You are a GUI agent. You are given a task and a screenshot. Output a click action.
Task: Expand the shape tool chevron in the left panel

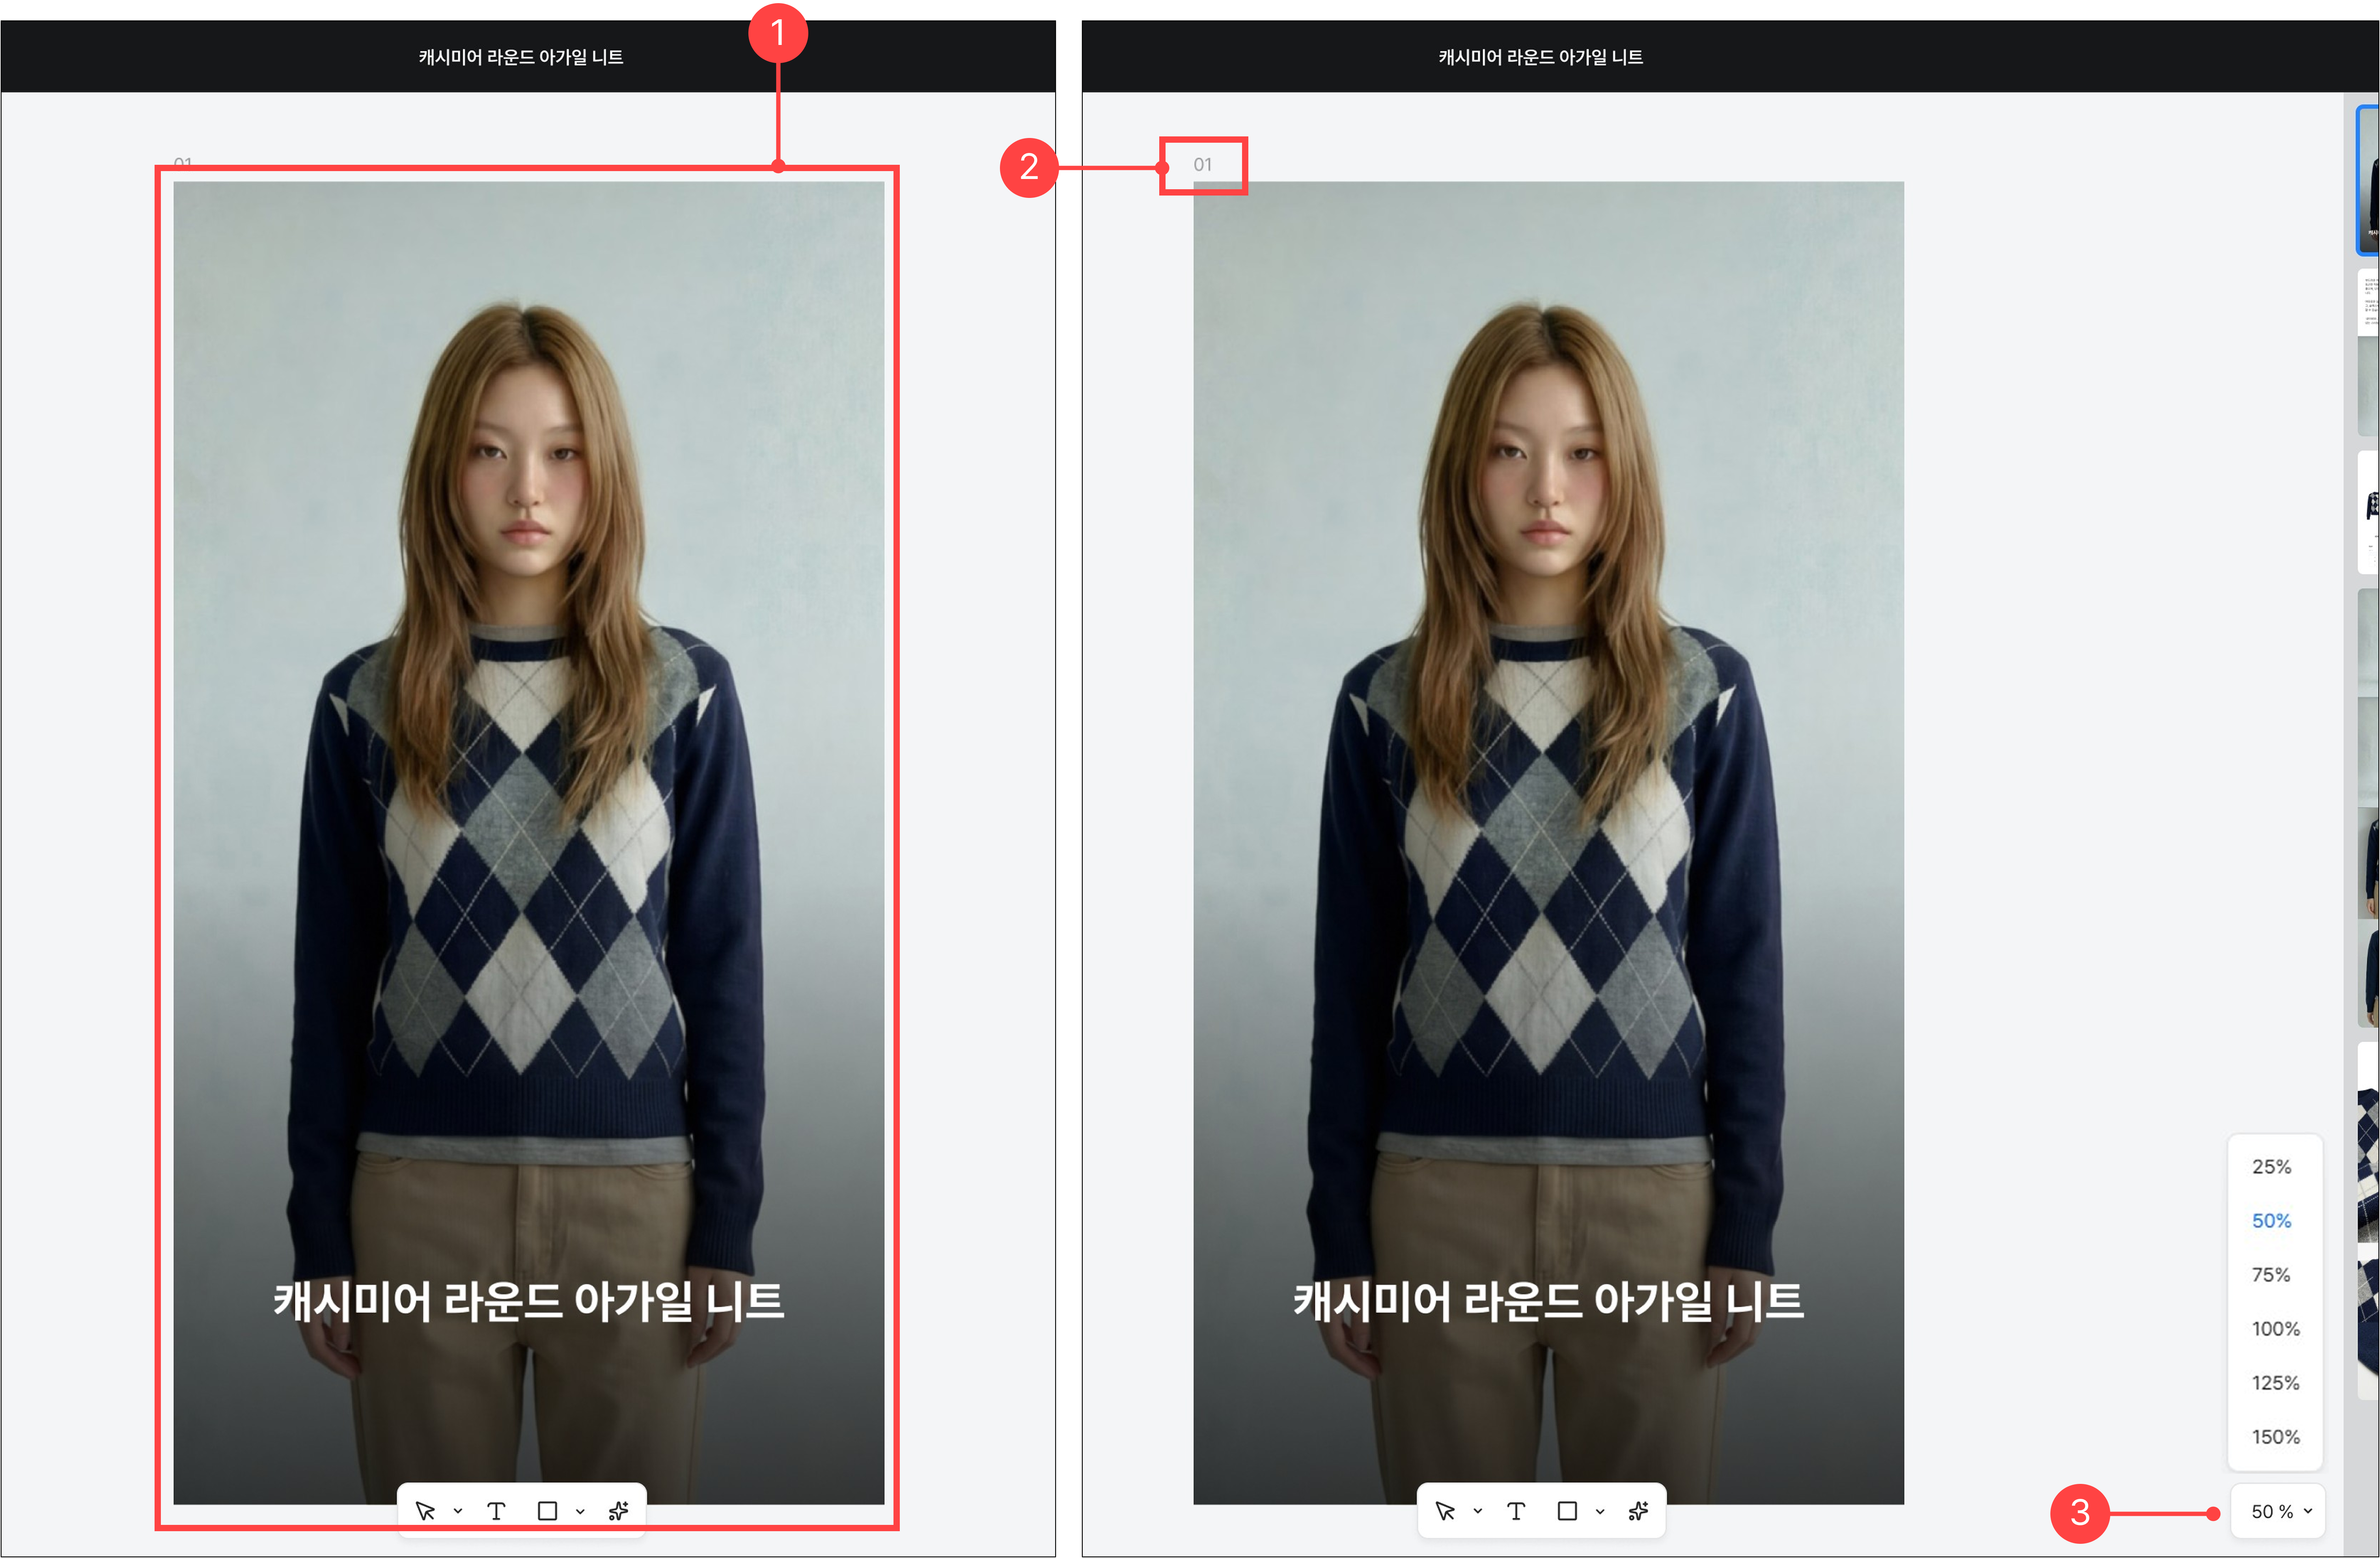[580, 1511]
